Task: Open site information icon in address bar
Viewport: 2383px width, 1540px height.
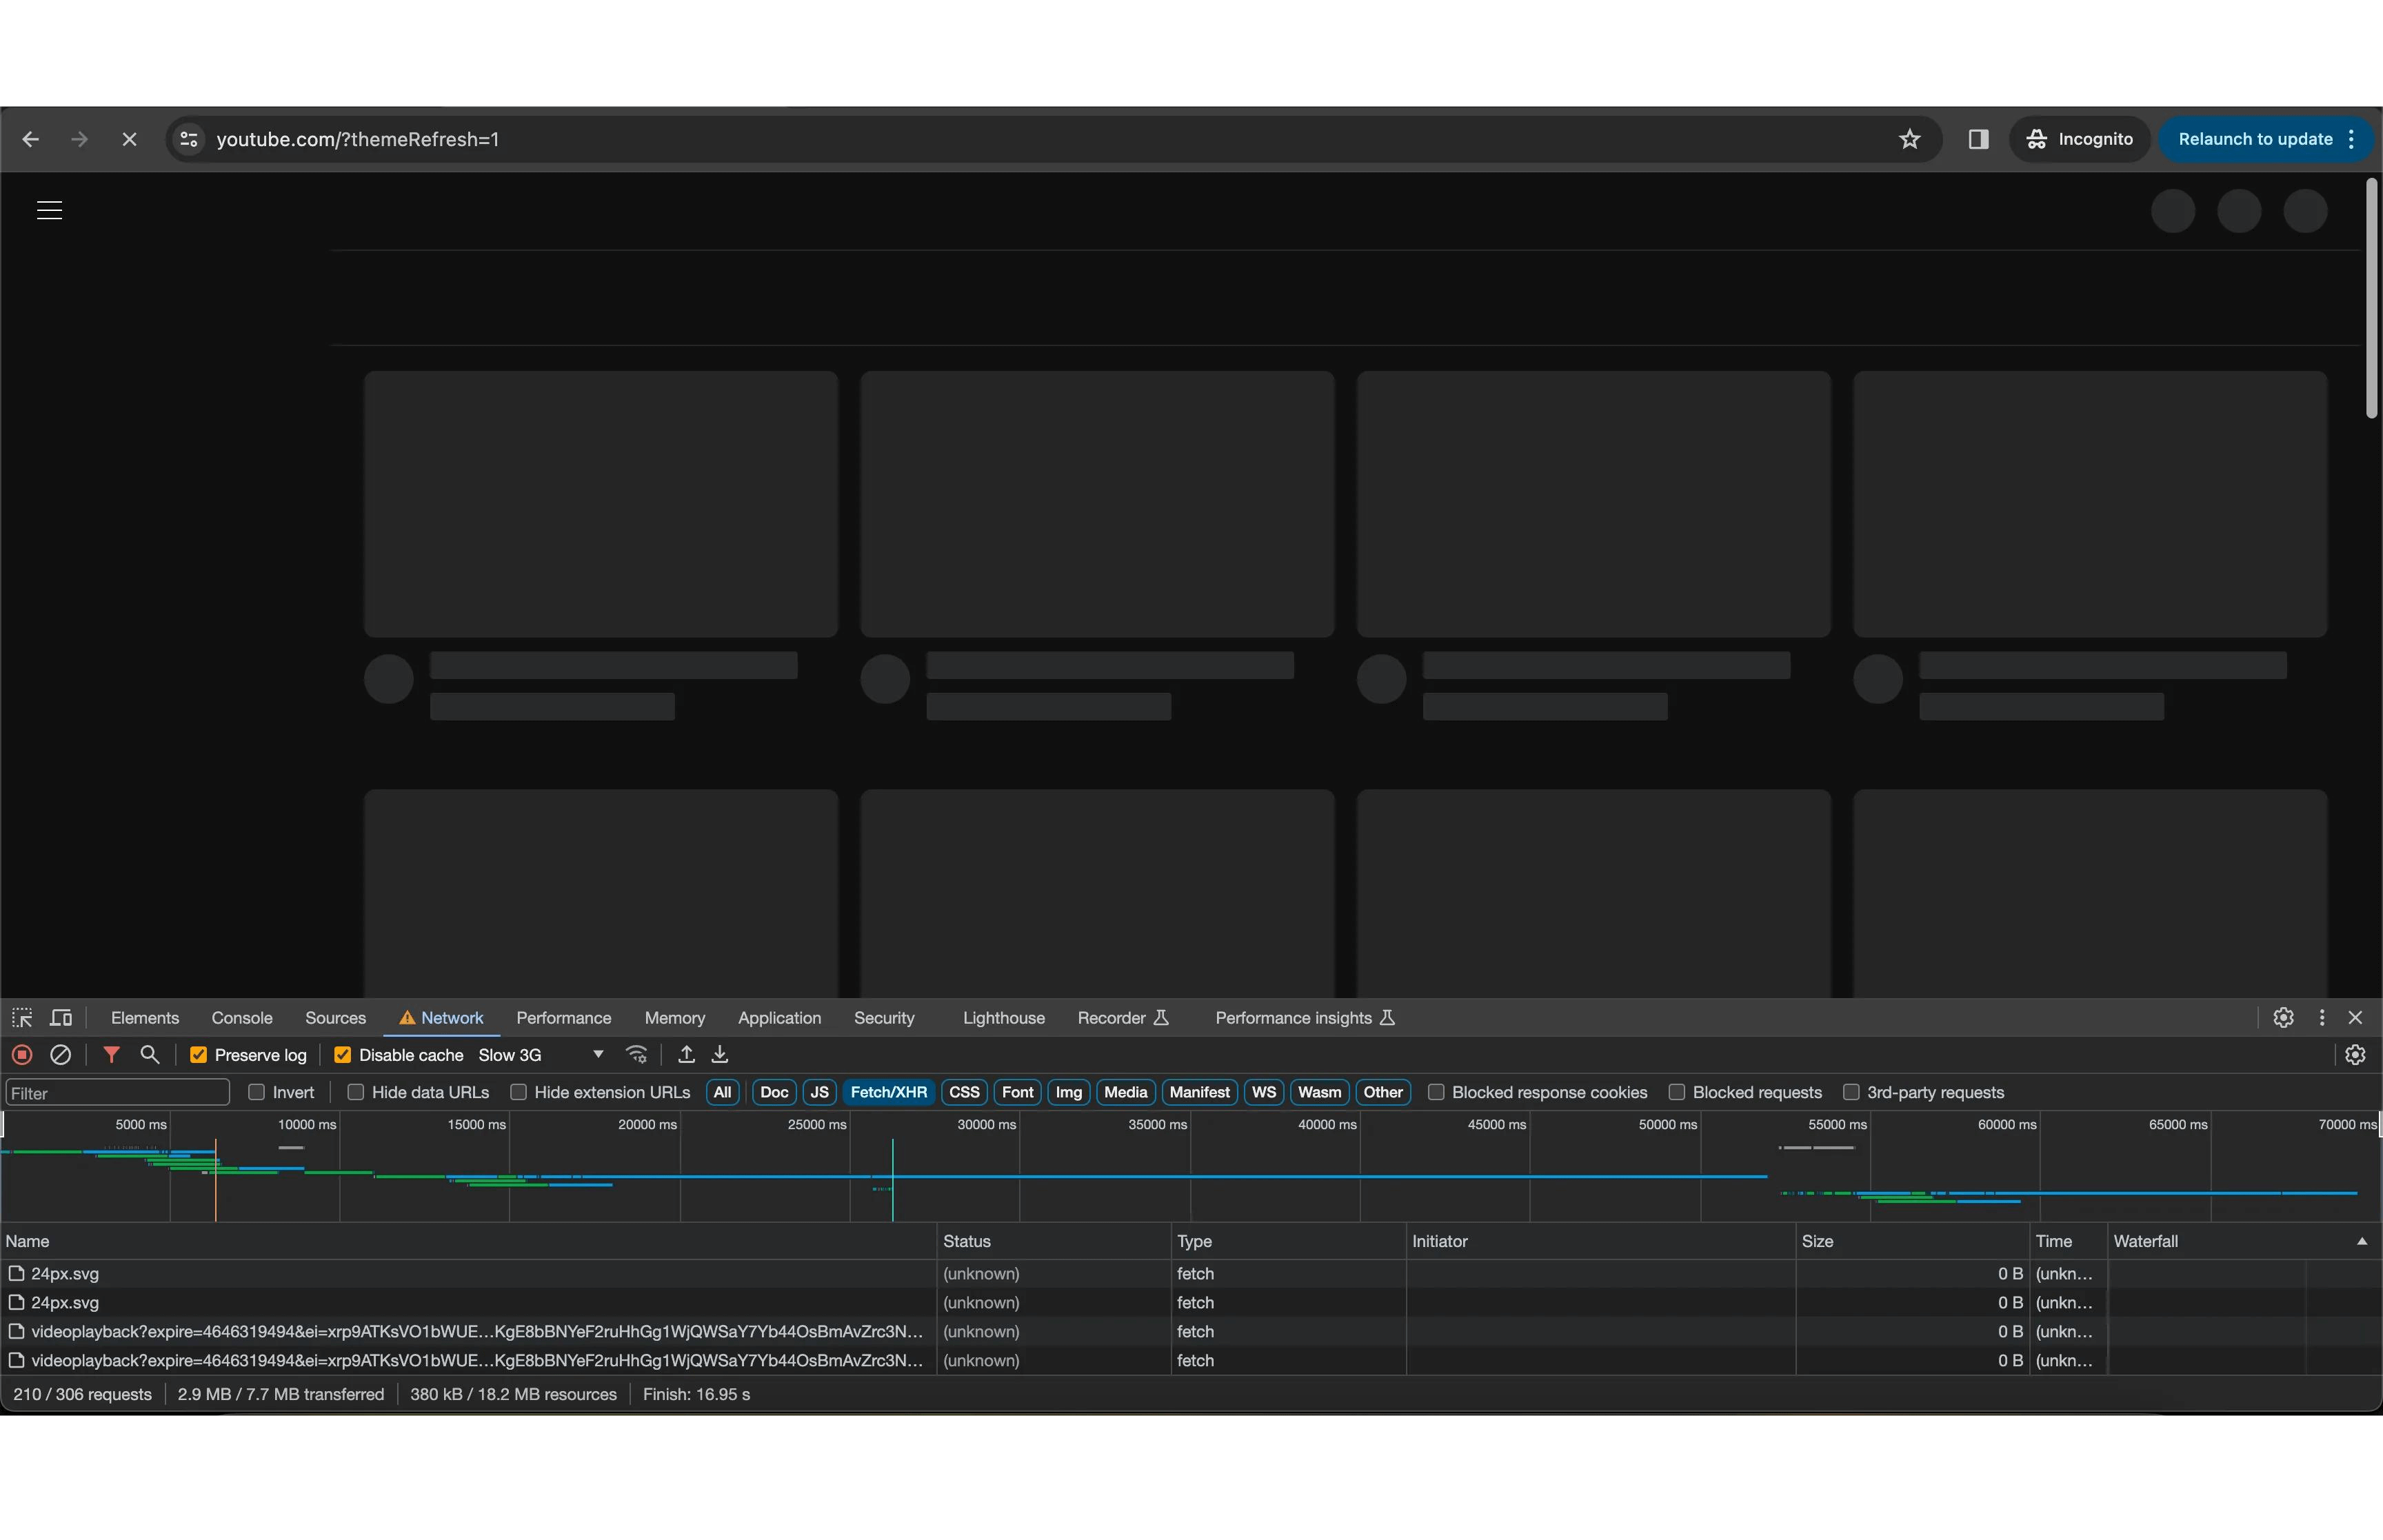Action: click(x=188, y=140)
